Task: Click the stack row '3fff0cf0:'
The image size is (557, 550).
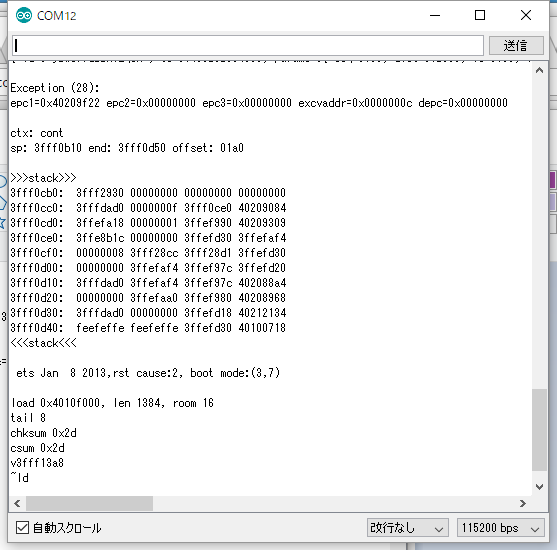Action: 148,253
